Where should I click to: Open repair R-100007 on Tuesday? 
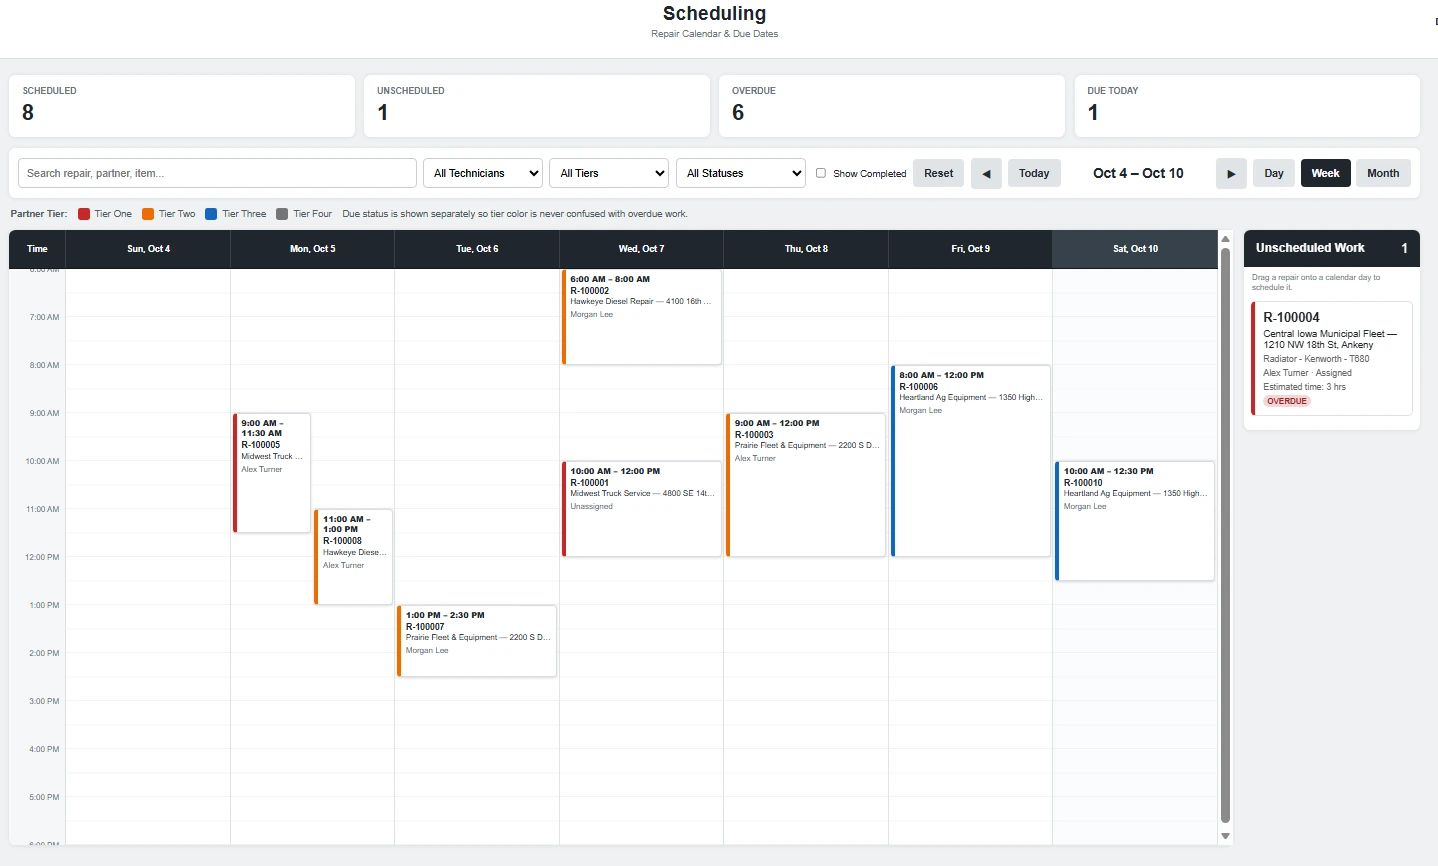point(477,641)
